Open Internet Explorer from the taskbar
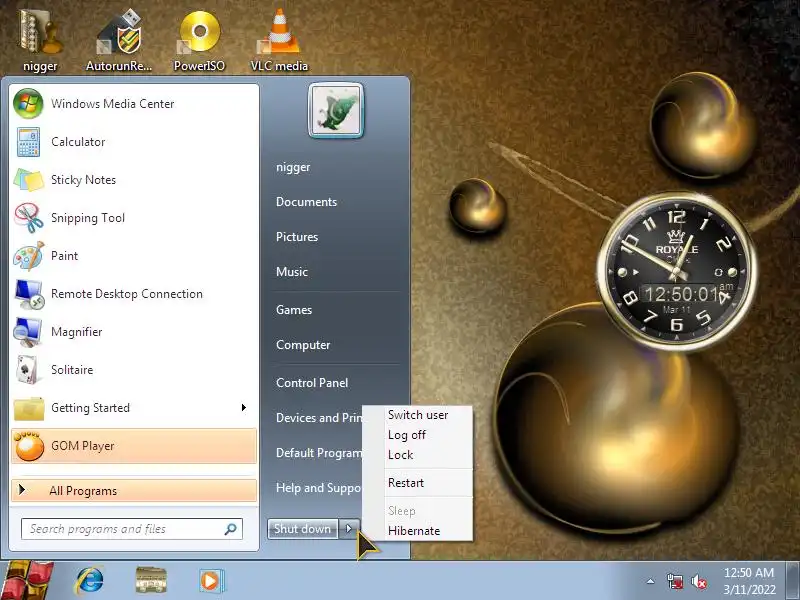The width and height of the screenshot is (800, 600). [90, 581]
